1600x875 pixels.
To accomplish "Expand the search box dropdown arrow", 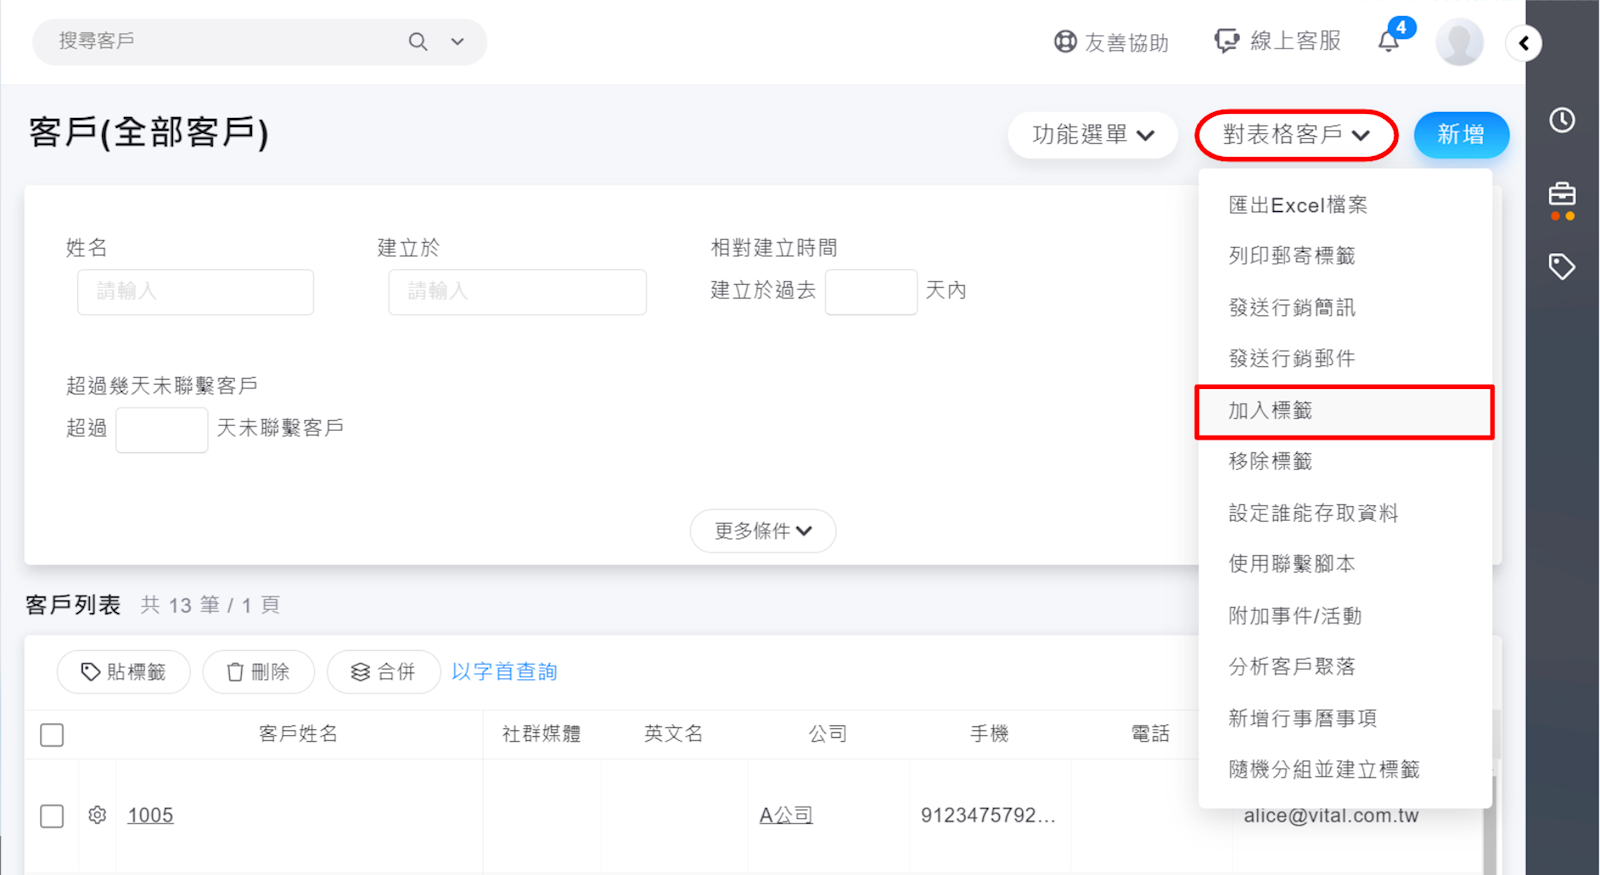I will tap(457, 42).
